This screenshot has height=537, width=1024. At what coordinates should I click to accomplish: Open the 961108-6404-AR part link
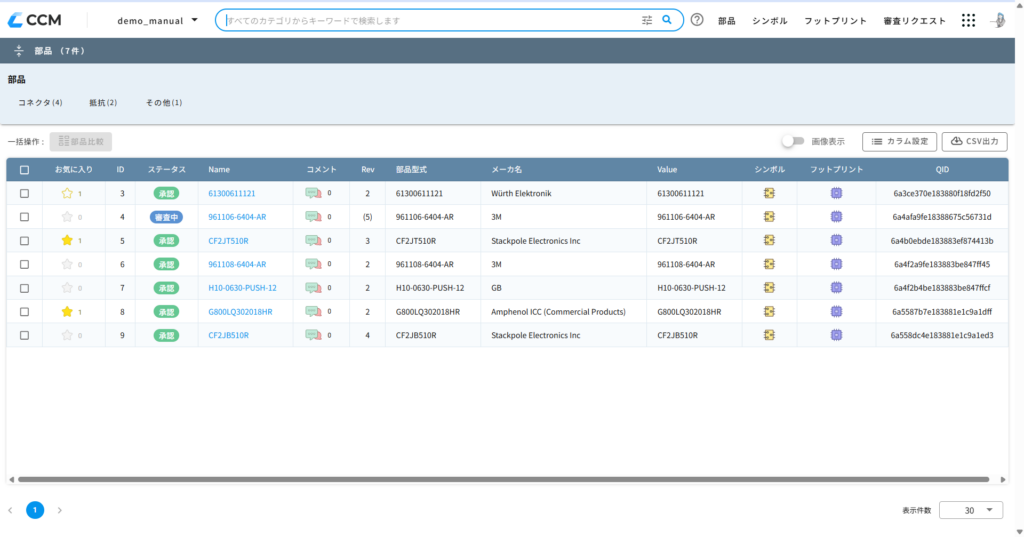(x=237, y=265)
